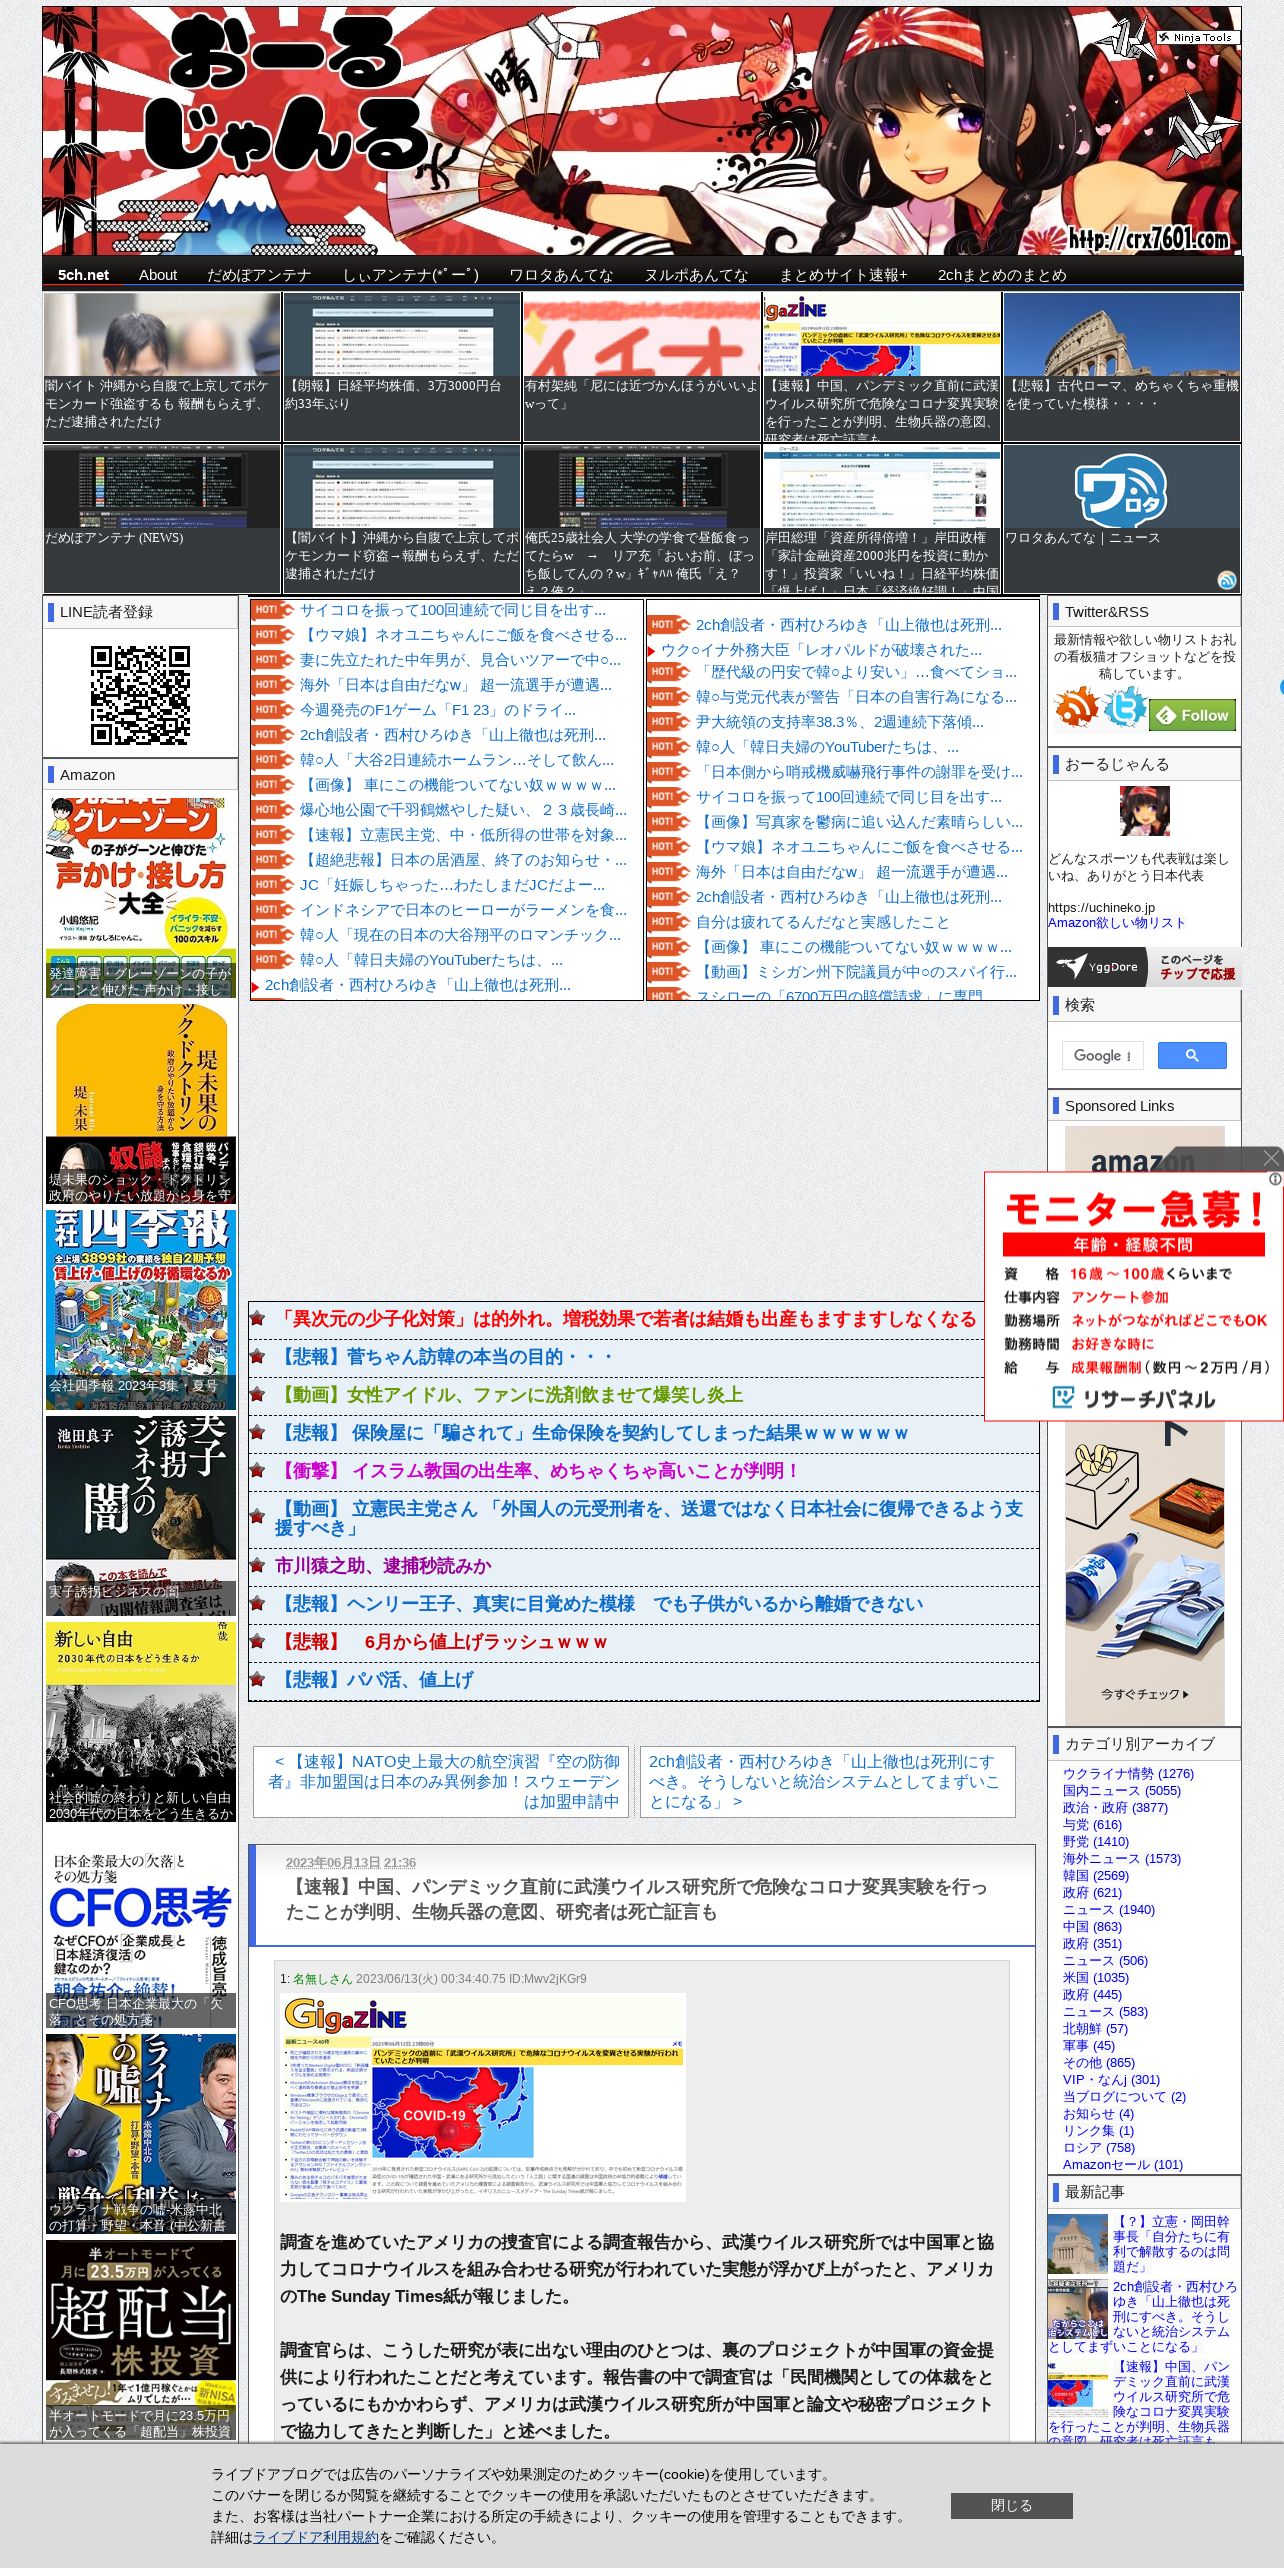
Task: Click the green Follow feedly button
Action: click(1192, 715)
